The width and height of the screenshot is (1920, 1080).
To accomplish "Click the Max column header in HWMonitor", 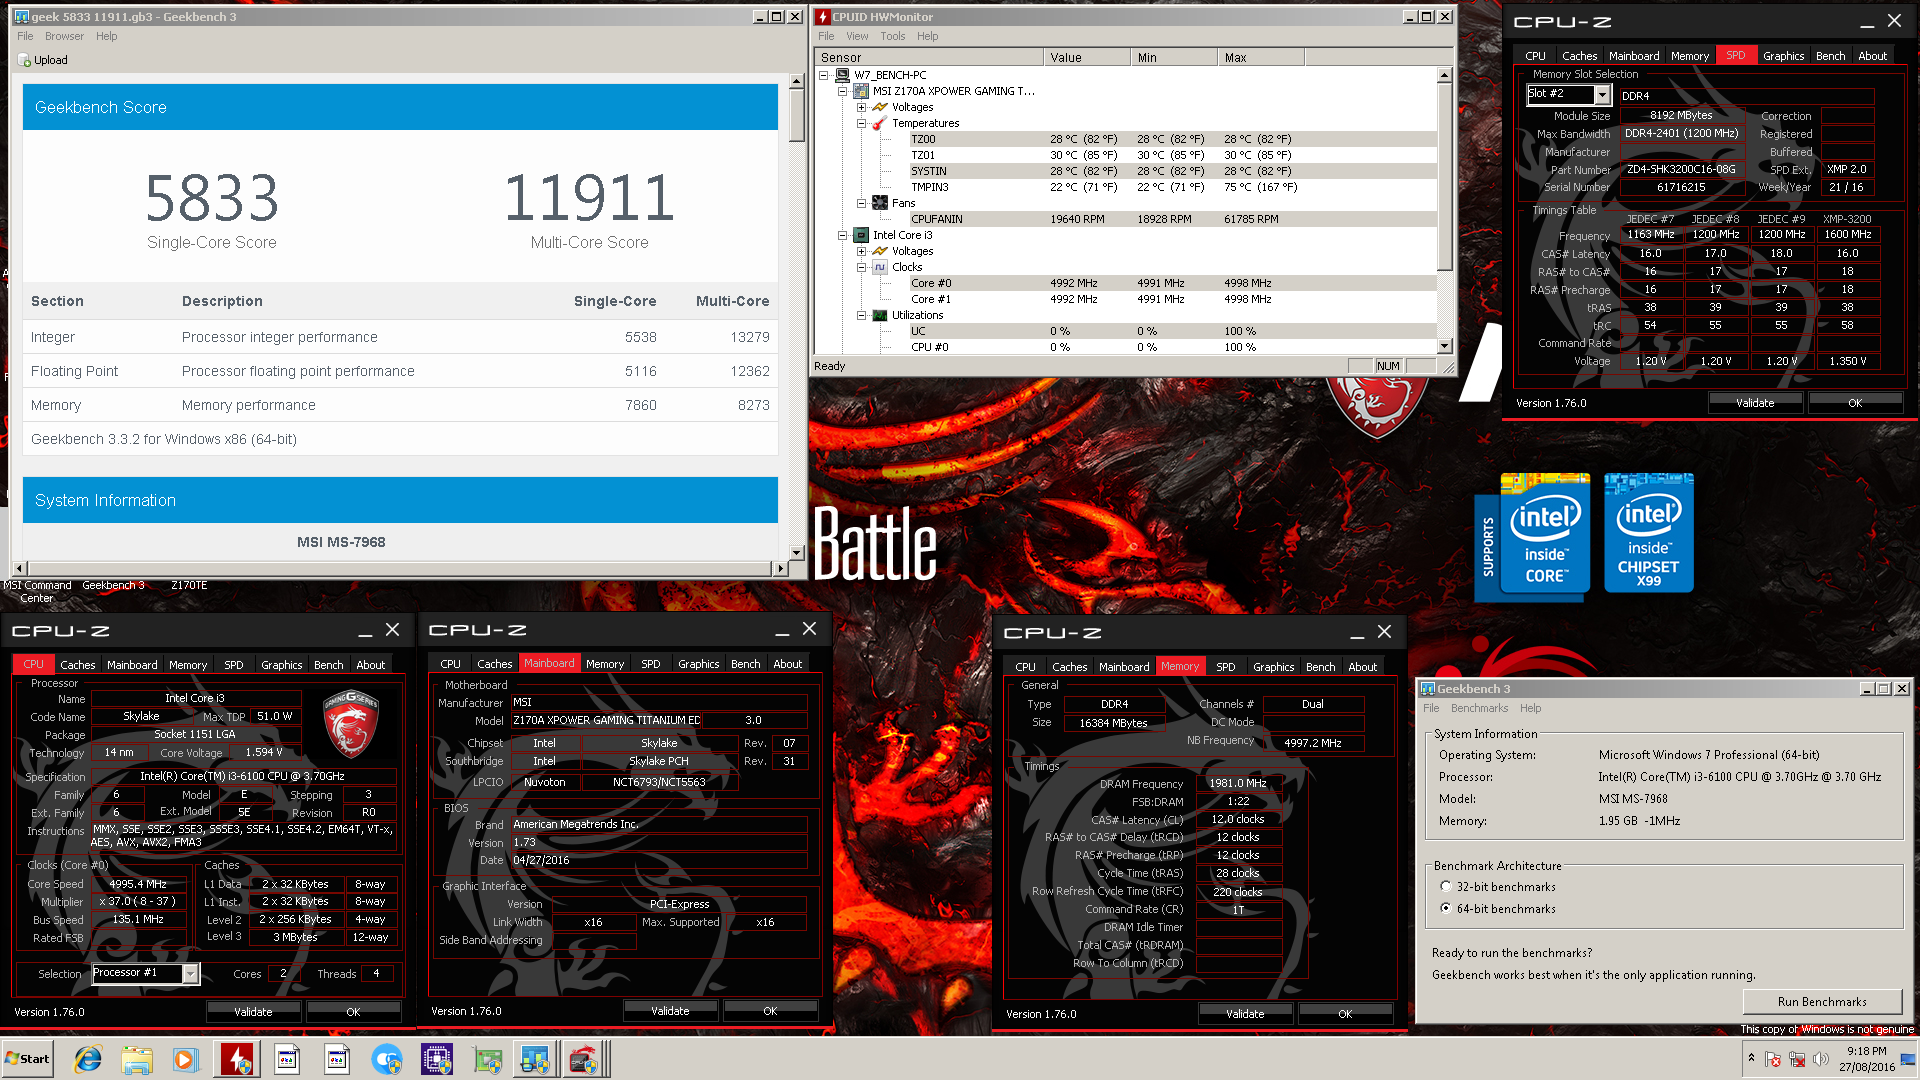I will point(1261,57).
